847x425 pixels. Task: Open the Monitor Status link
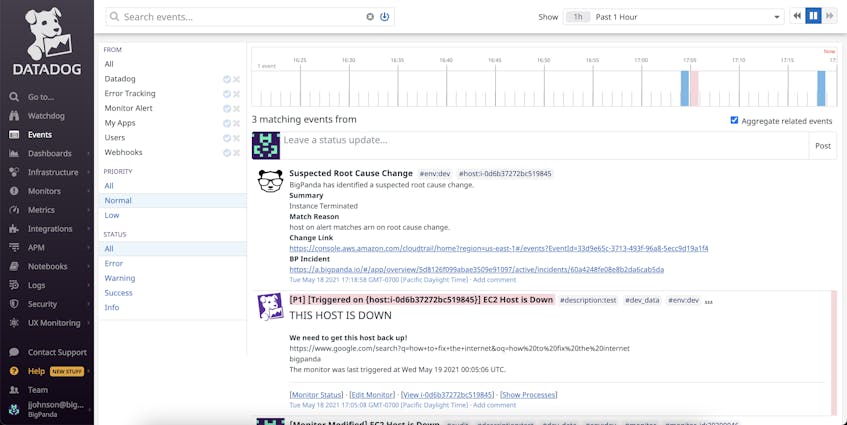pyautogui.click(x=316, y=395)
